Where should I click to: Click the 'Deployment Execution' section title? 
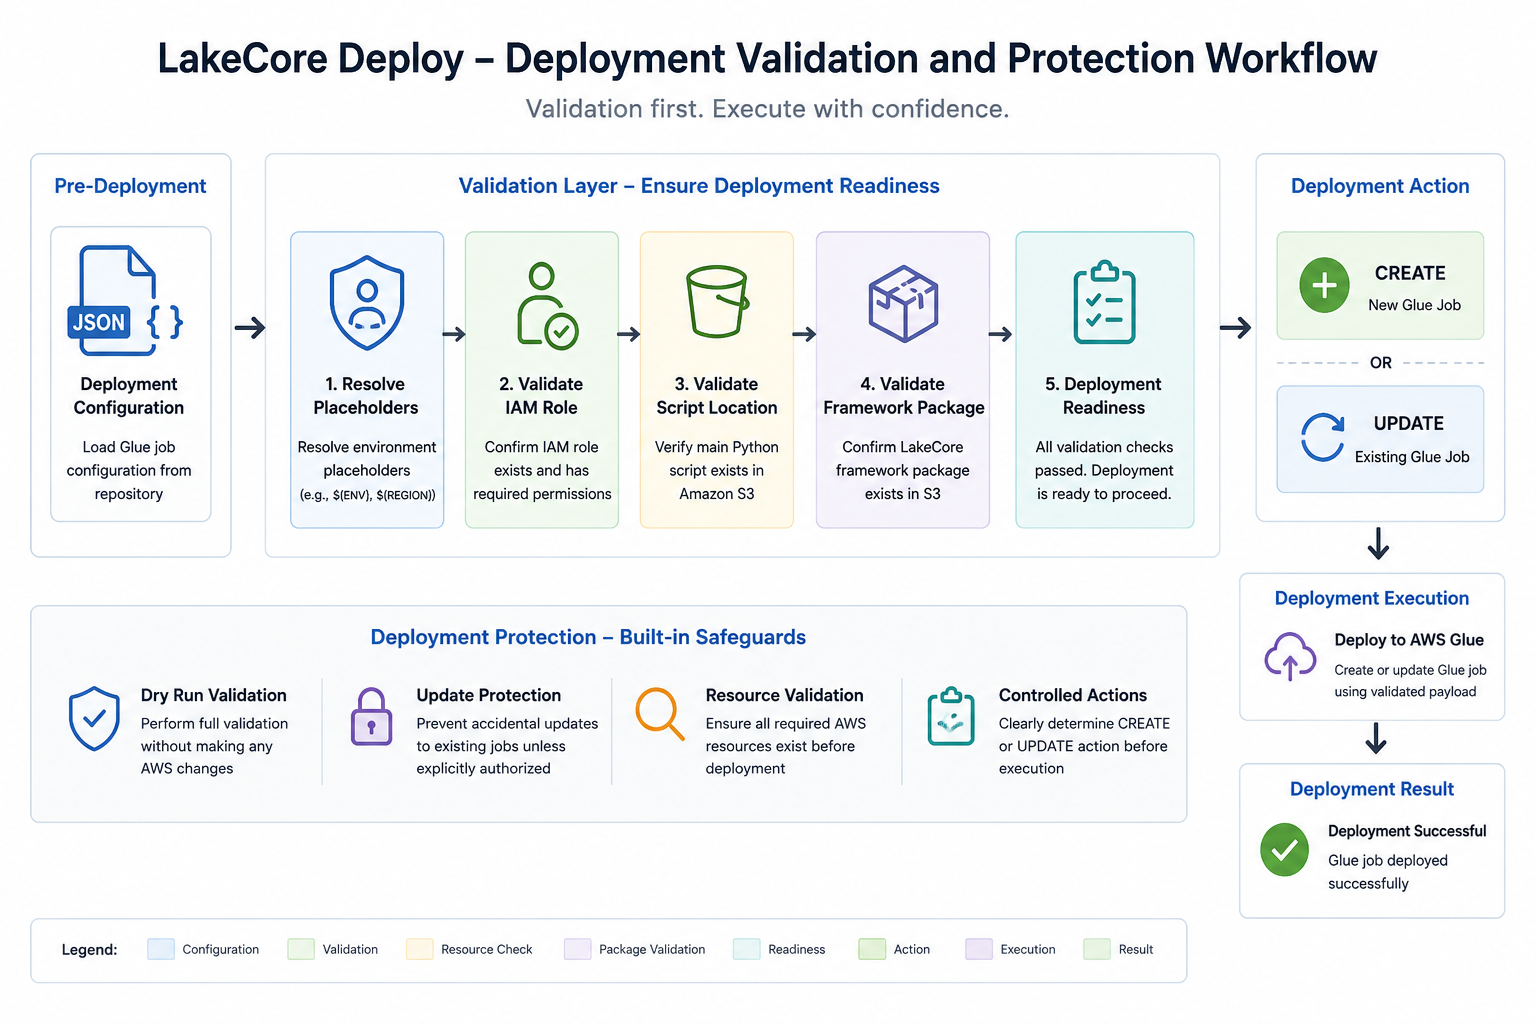click(1372, 598)
